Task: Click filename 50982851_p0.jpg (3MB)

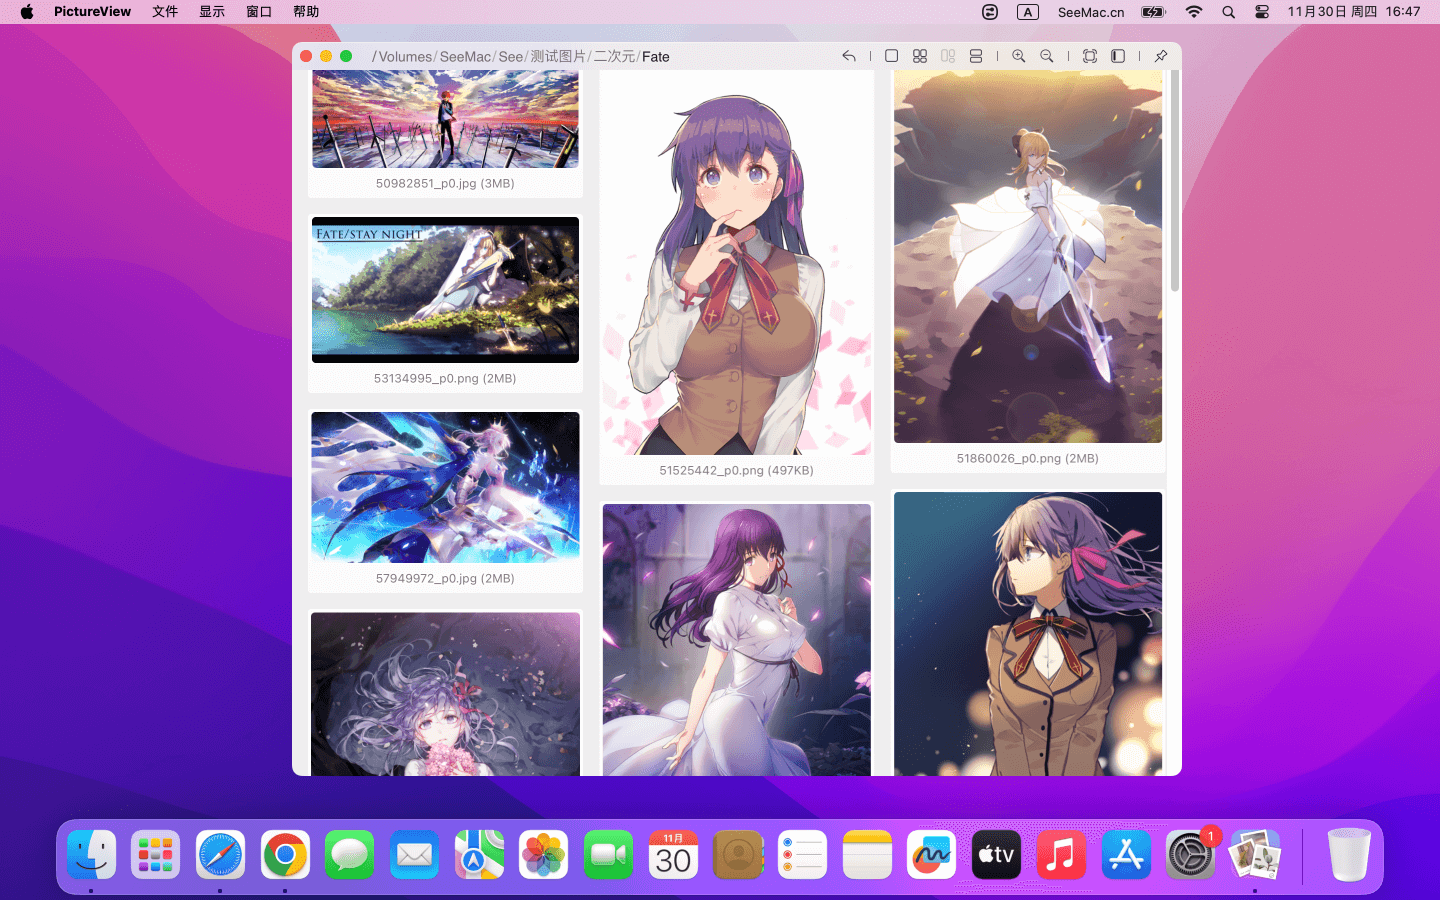Action: [x=445, y=184]
